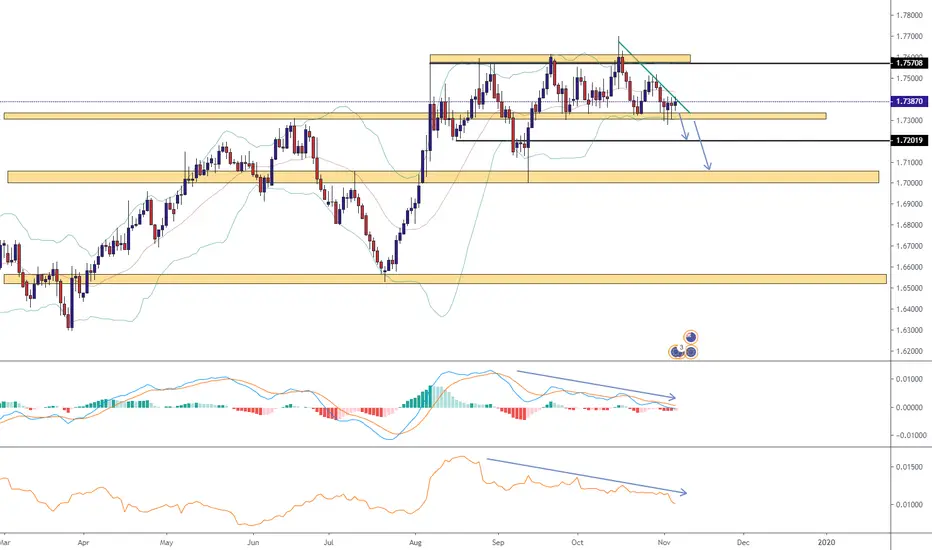Select the black horizontal line at 1.72019
The width and height of the screenshot is (932, 550).
click(x=672, y=141)
